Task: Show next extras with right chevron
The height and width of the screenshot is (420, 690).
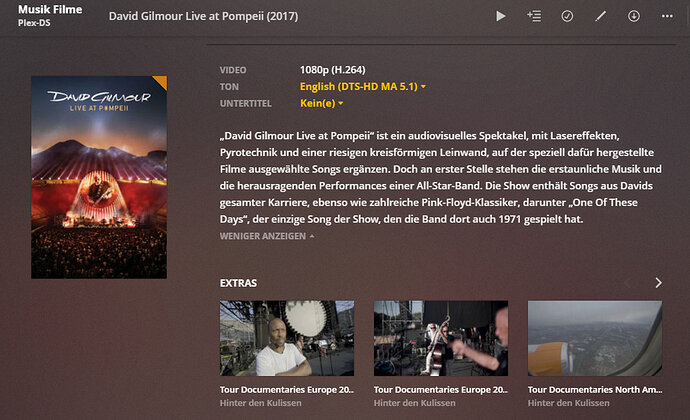Action: click(658, 283)
